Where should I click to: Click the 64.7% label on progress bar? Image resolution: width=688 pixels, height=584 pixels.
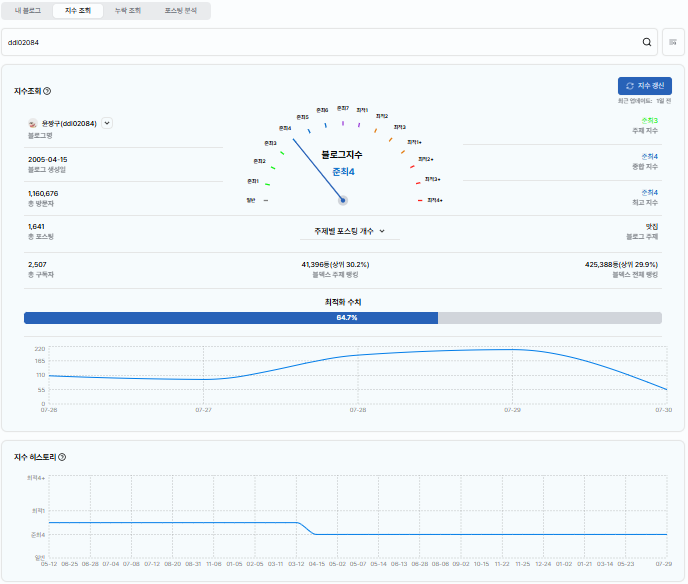click(x=347, y=318)
